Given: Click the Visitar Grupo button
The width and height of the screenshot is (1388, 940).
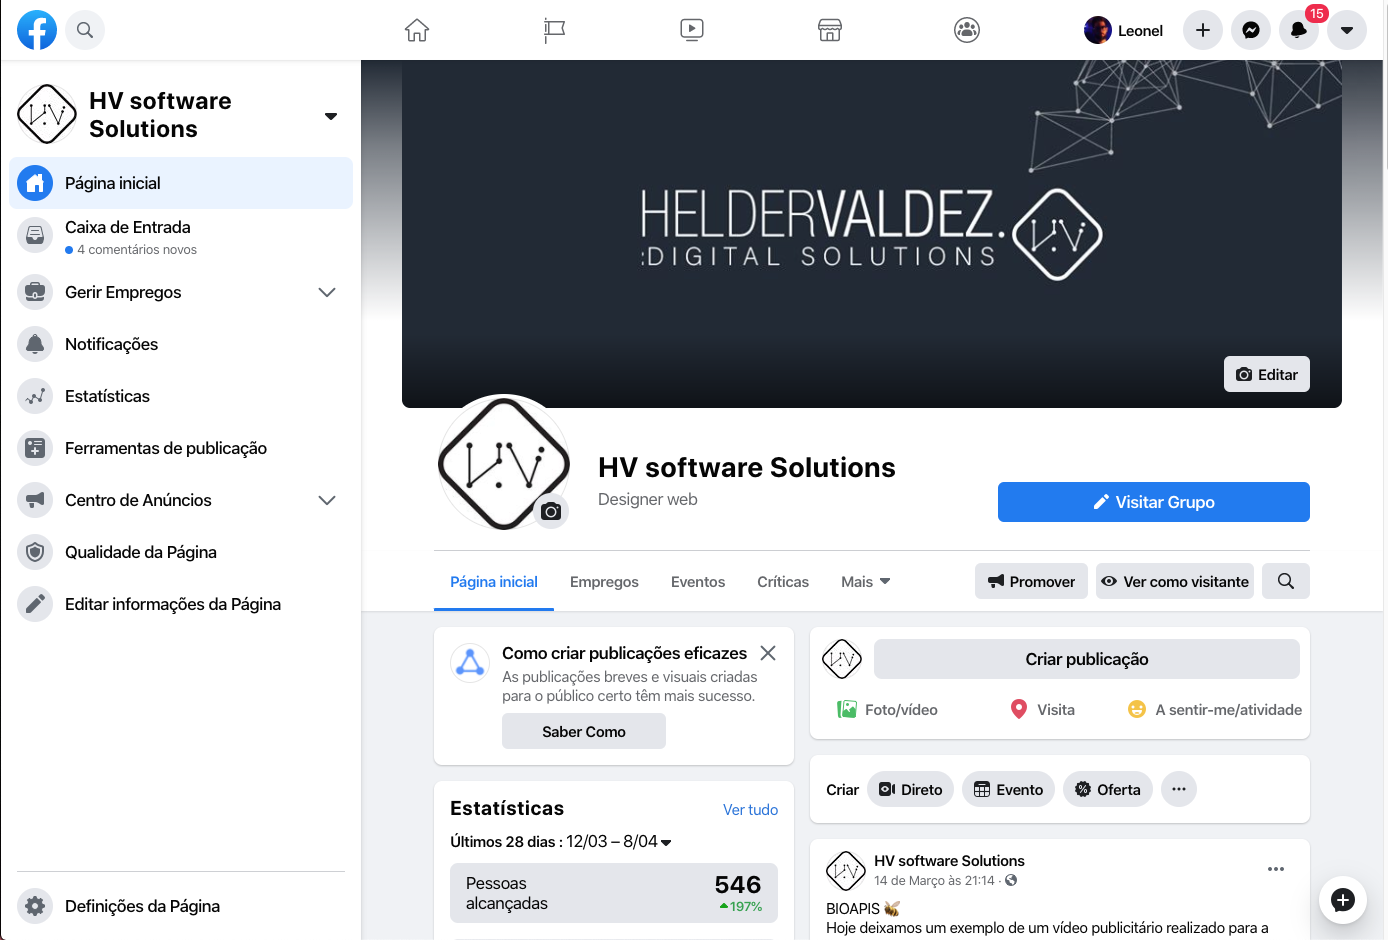Looking at the screenshot, I should pos(1154,502).
